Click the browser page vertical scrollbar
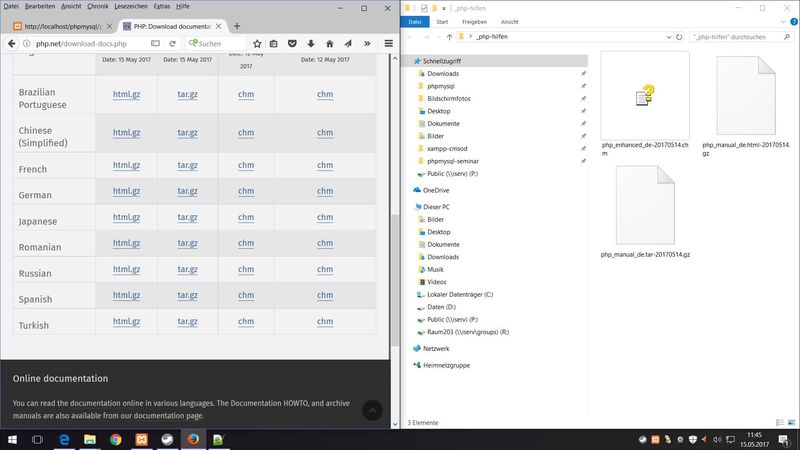This screenshot has height=450, width=800. (394, 200)
